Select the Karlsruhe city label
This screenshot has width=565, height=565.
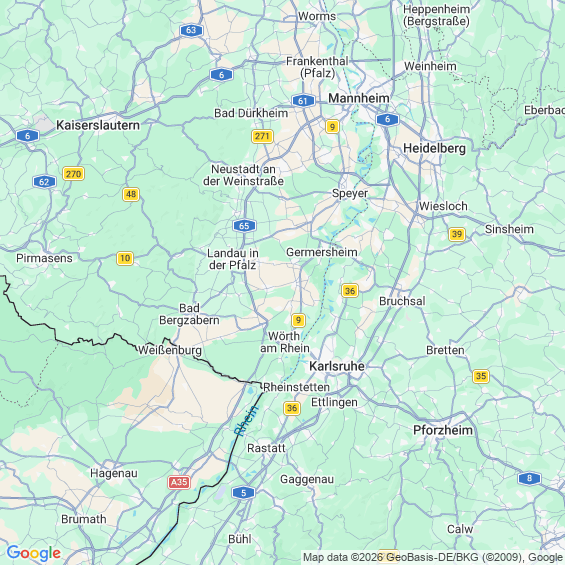(337, 366)
